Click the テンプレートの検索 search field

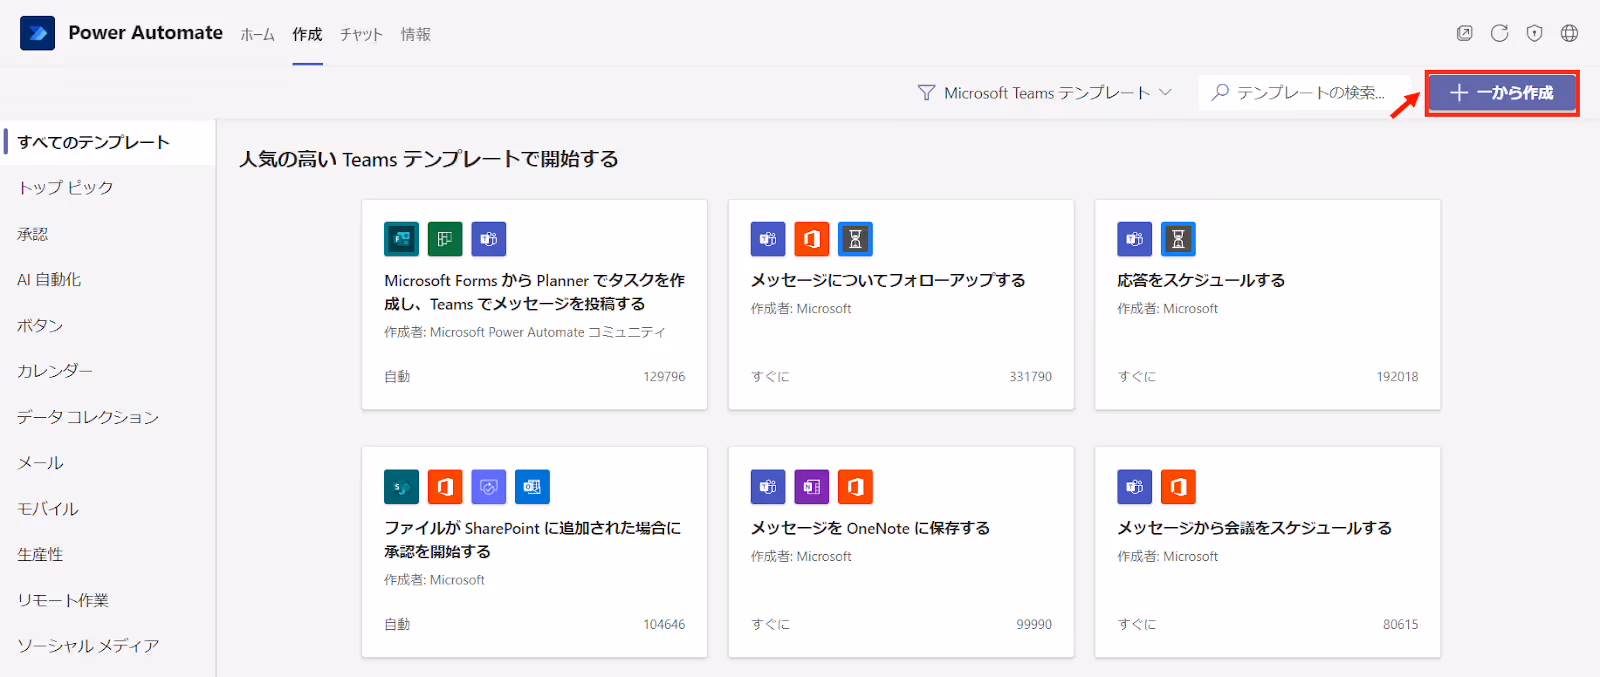point(1305,92)
